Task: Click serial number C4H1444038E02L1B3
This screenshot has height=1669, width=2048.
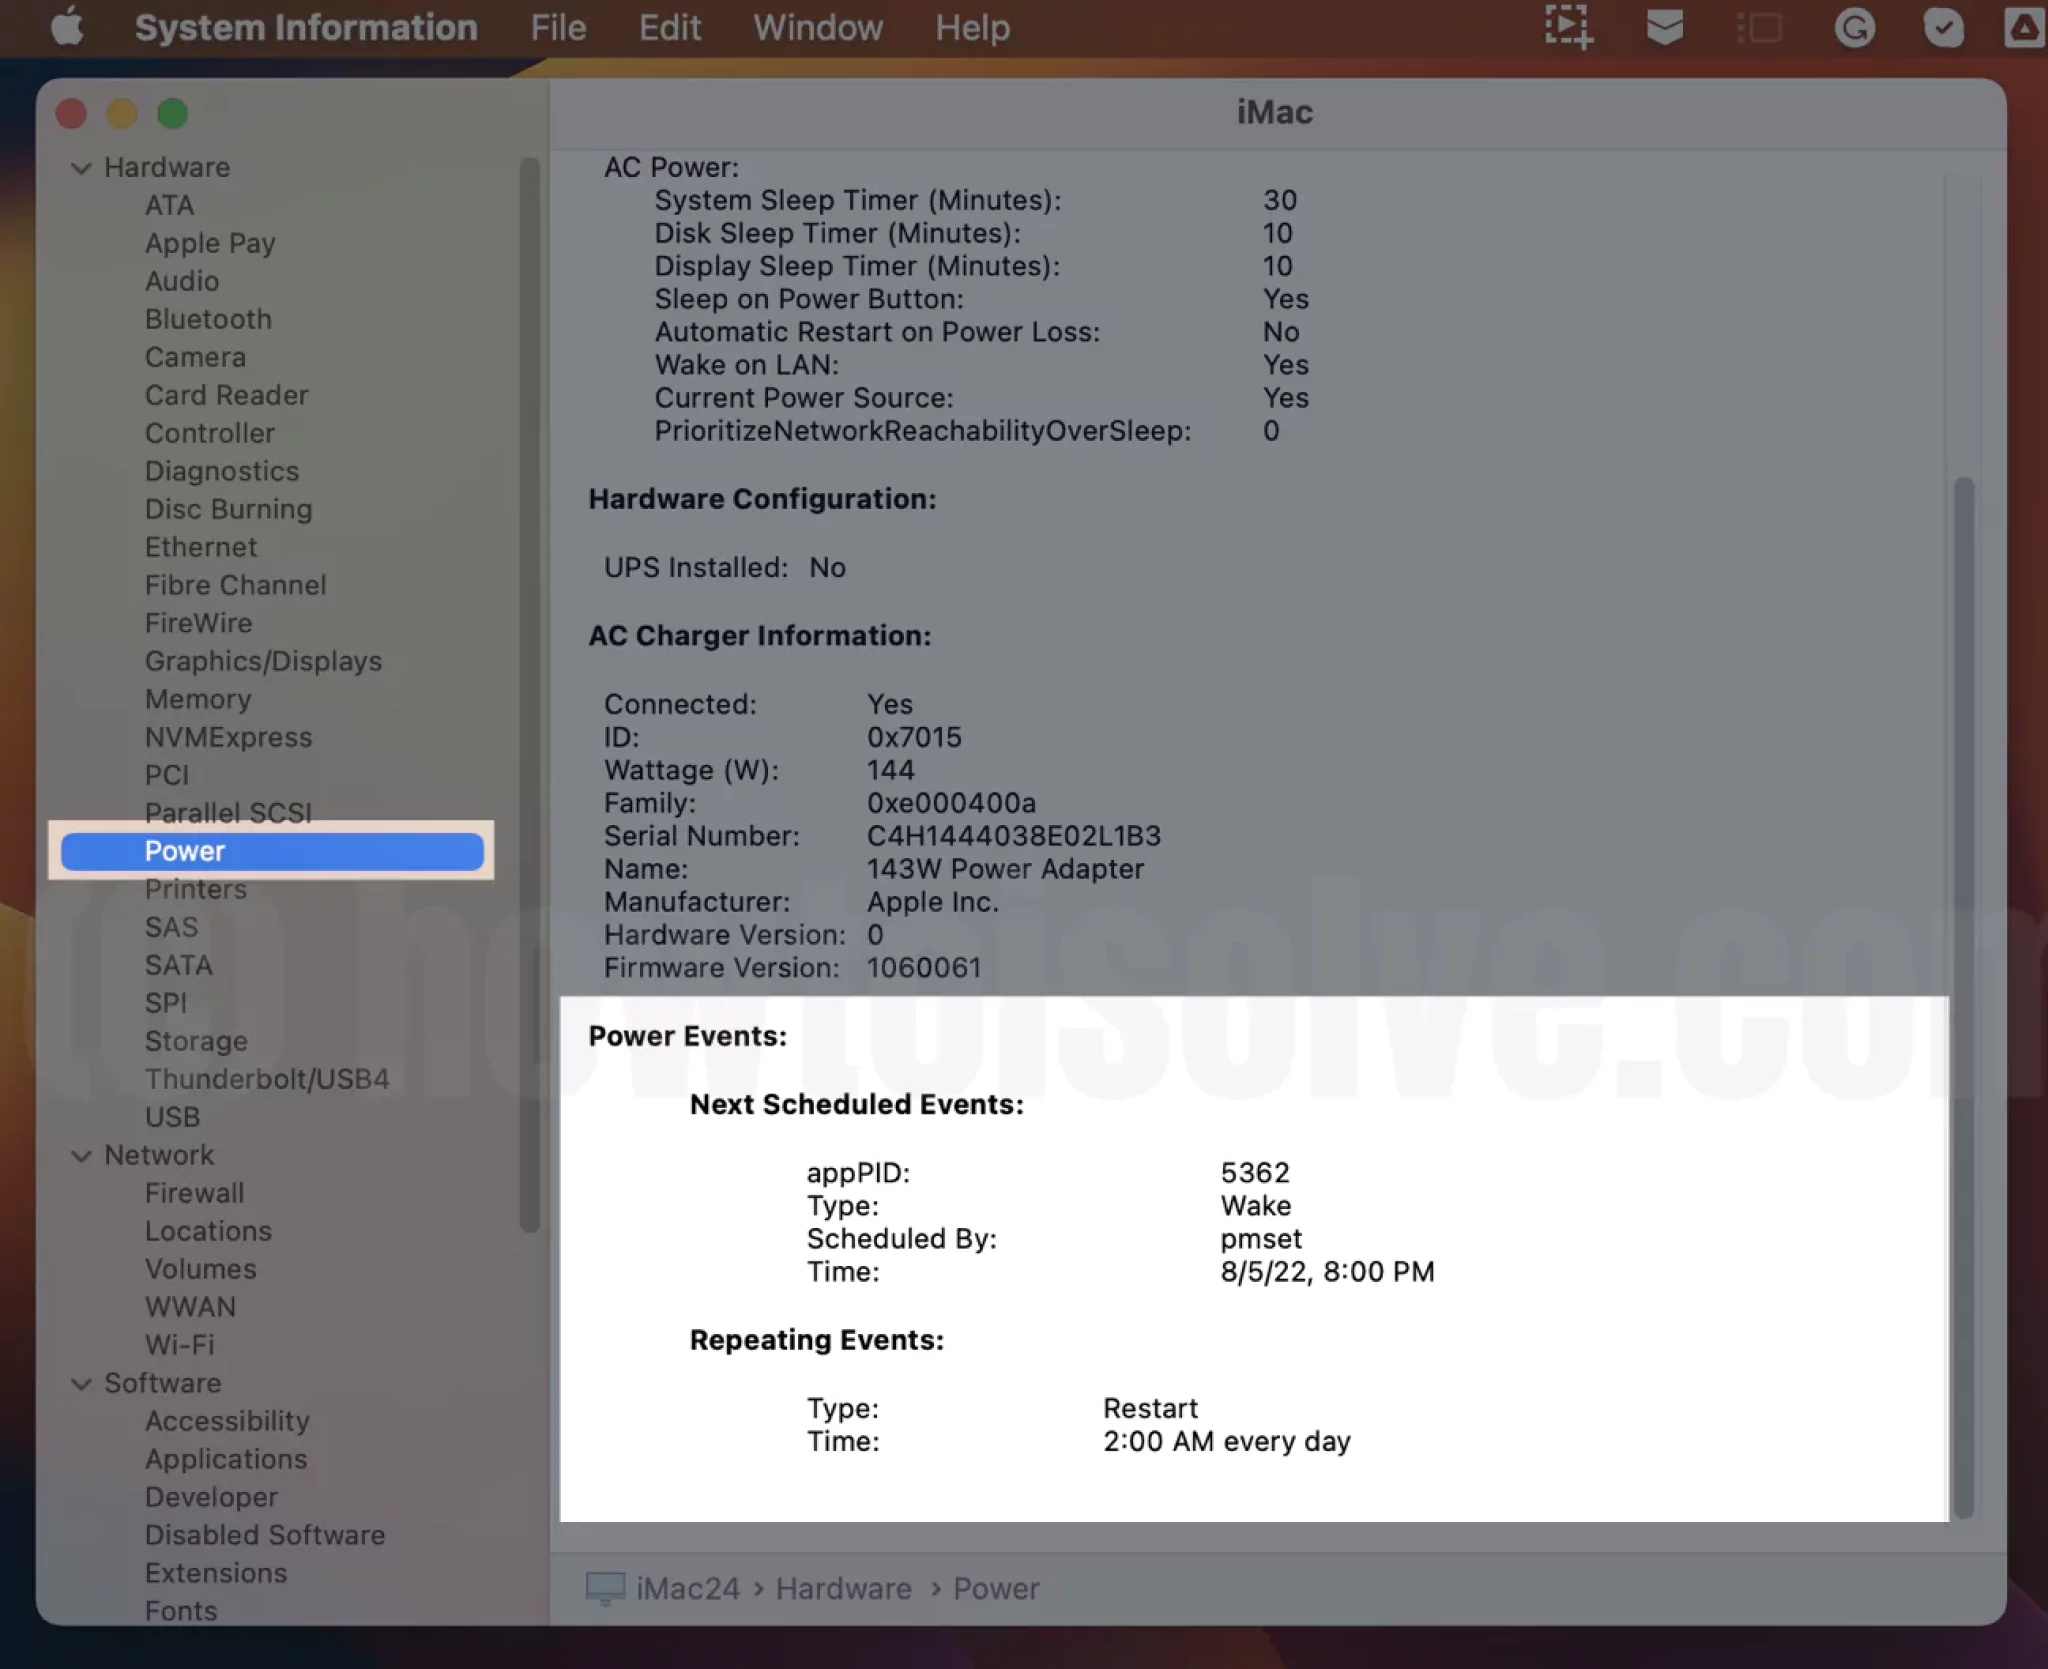Action: pos(1013,836)
